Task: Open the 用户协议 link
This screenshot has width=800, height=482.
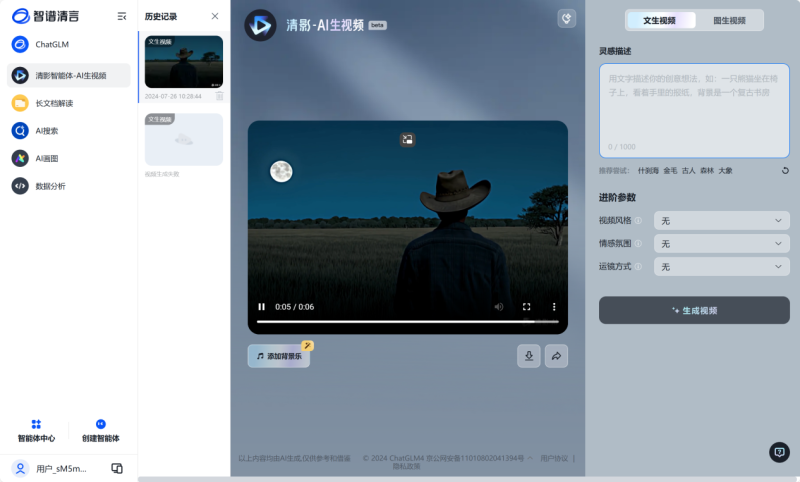Action: tap(554, 458)
